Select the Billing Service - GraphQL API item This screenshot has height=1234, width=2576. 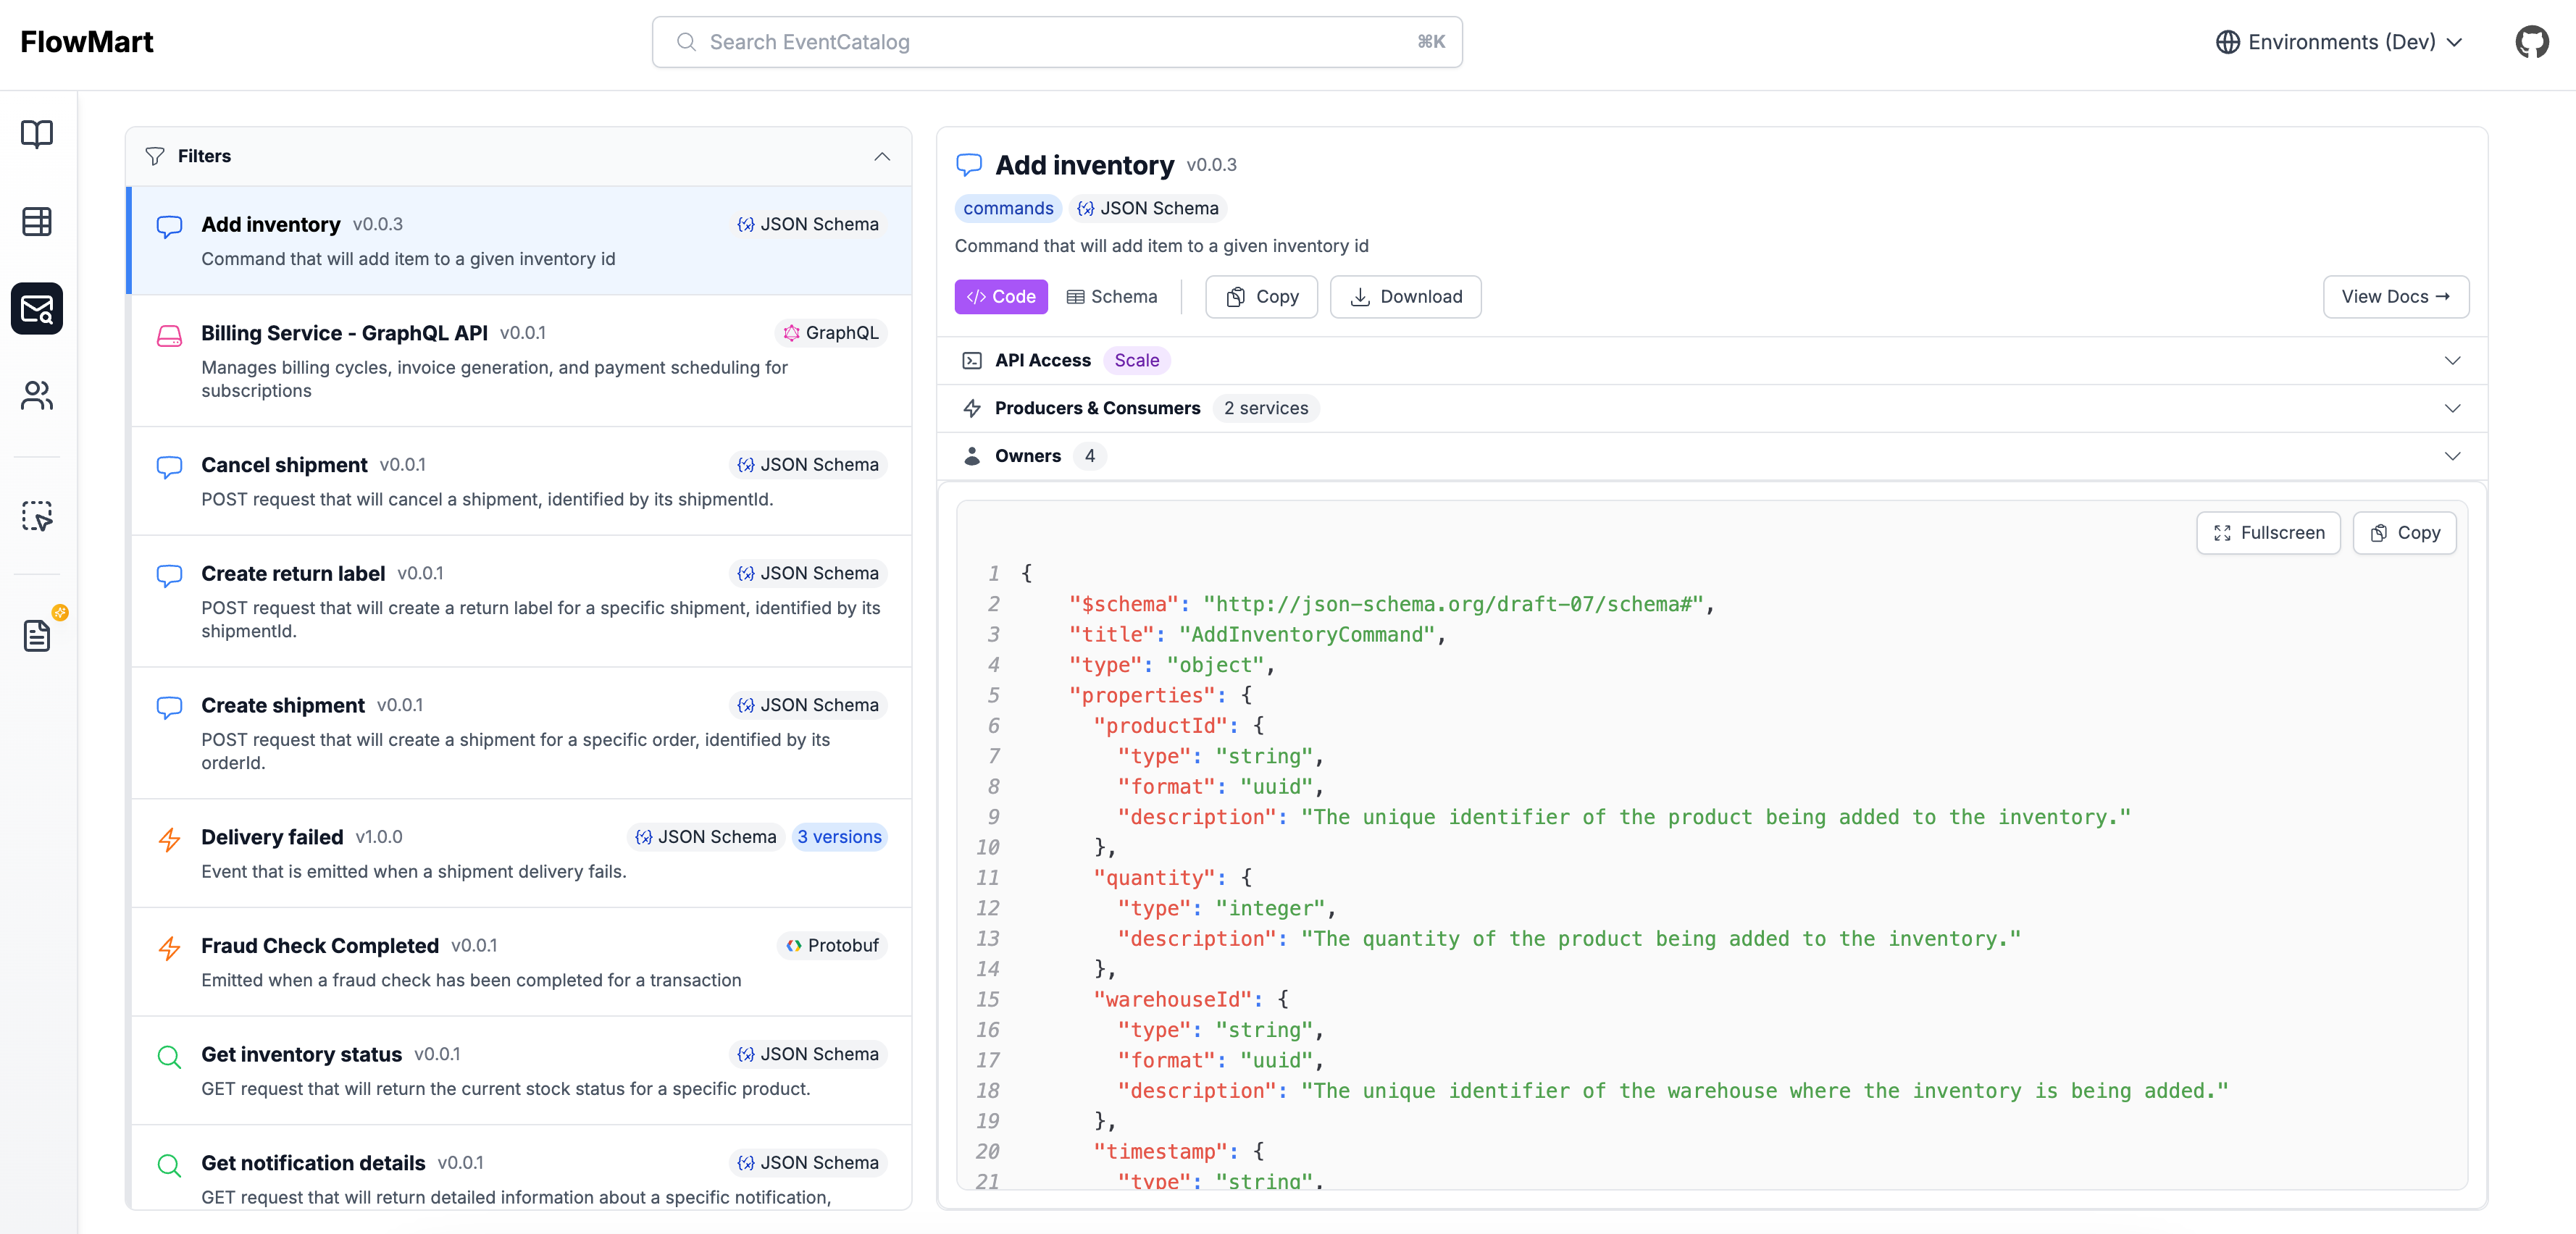[x=520, y=361]
